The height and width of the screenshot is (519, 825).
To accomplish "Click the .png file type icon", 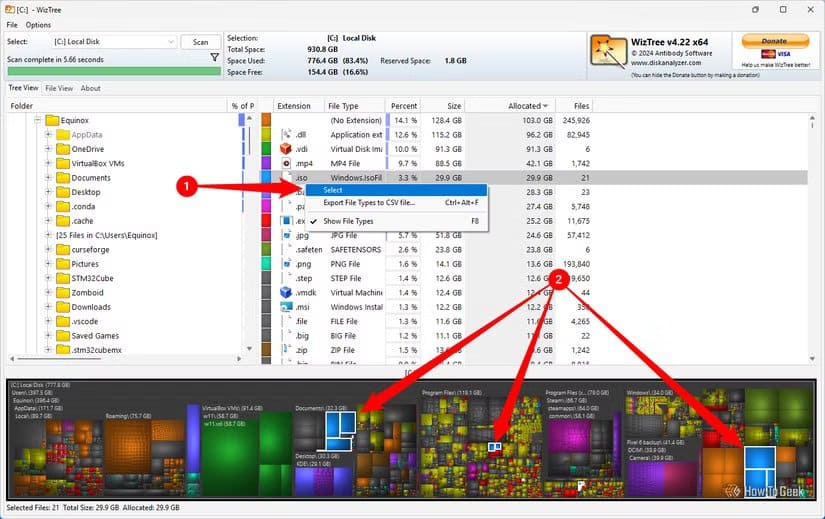I will coord(286,264).
